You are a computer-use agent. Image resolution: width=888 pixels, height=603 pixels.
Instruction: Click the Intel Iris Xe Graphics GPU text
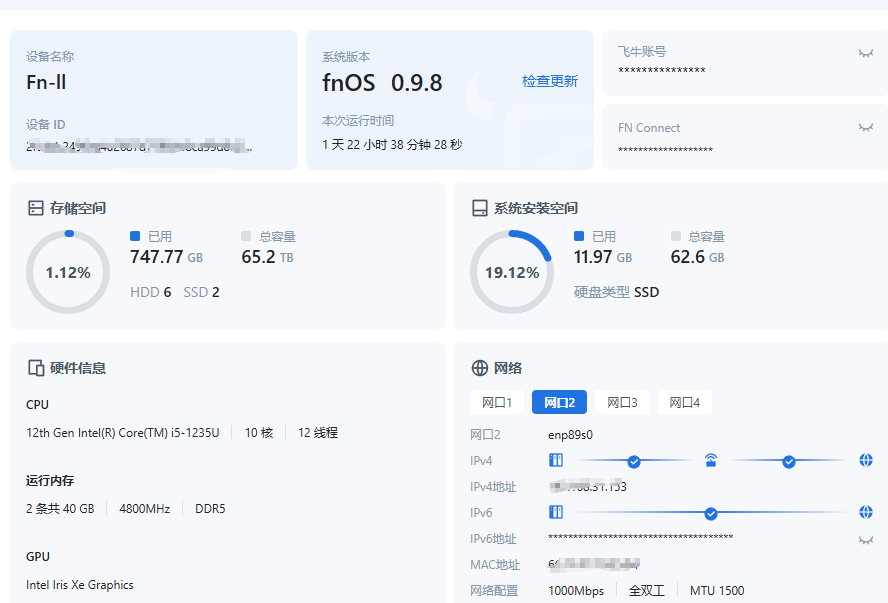click(80, 585)
